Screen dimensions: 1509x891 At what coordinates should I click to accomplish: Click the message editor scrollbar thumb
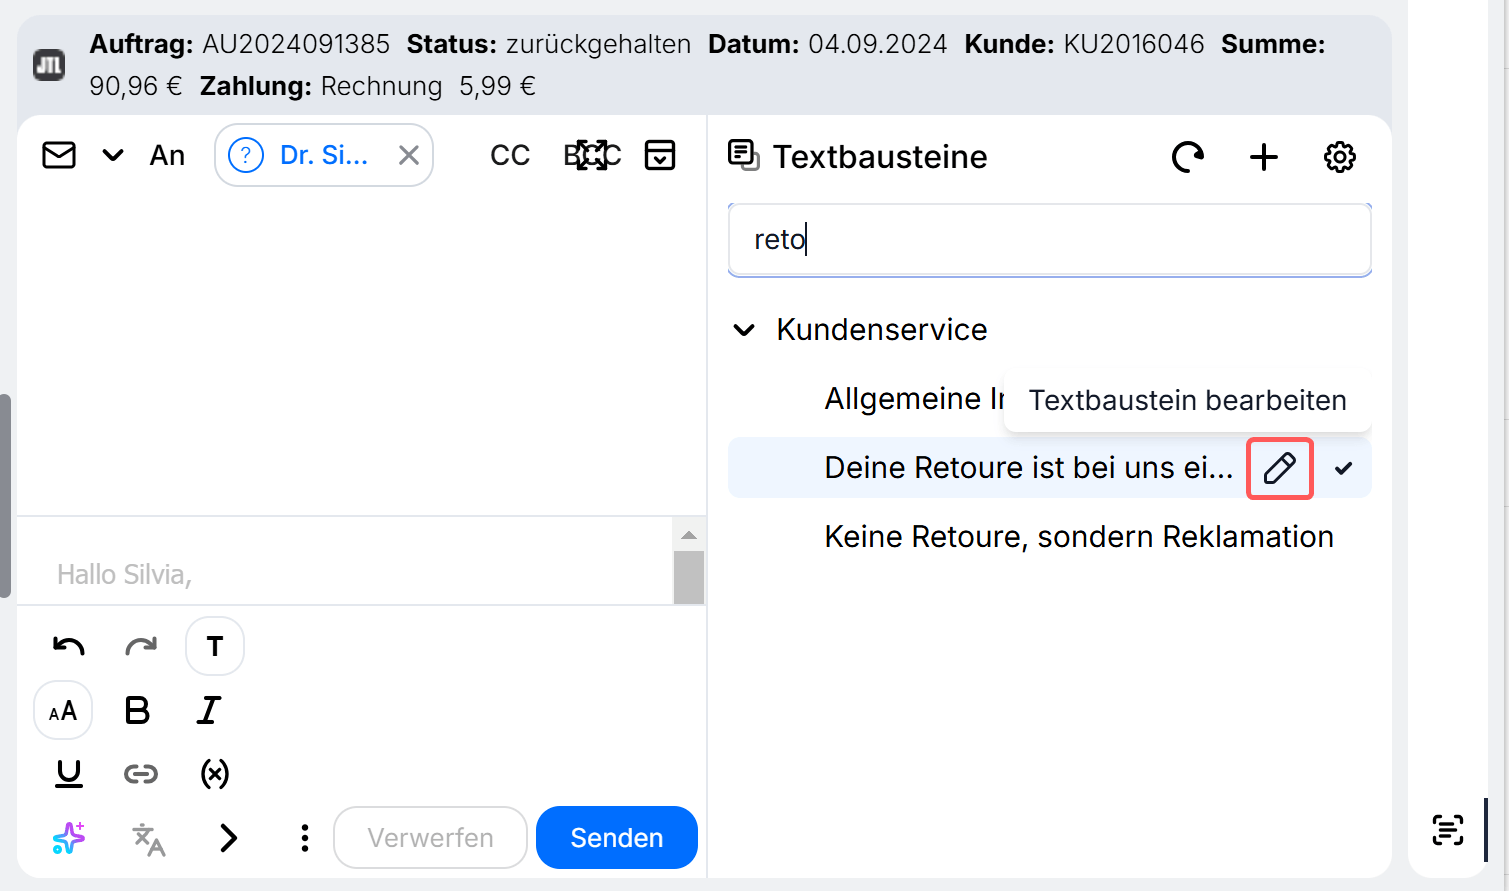pos(689,577)
